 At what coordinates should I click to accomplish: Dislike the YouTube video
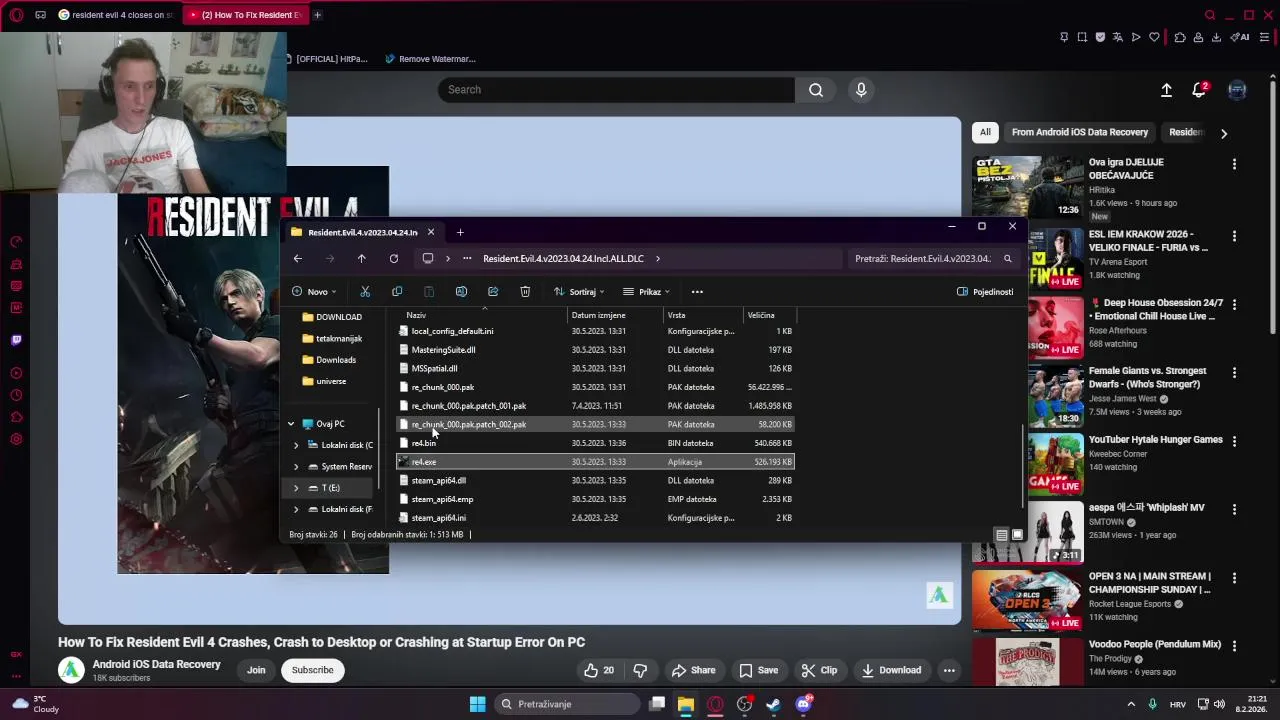pyautogui.click(x=640, y=670)
